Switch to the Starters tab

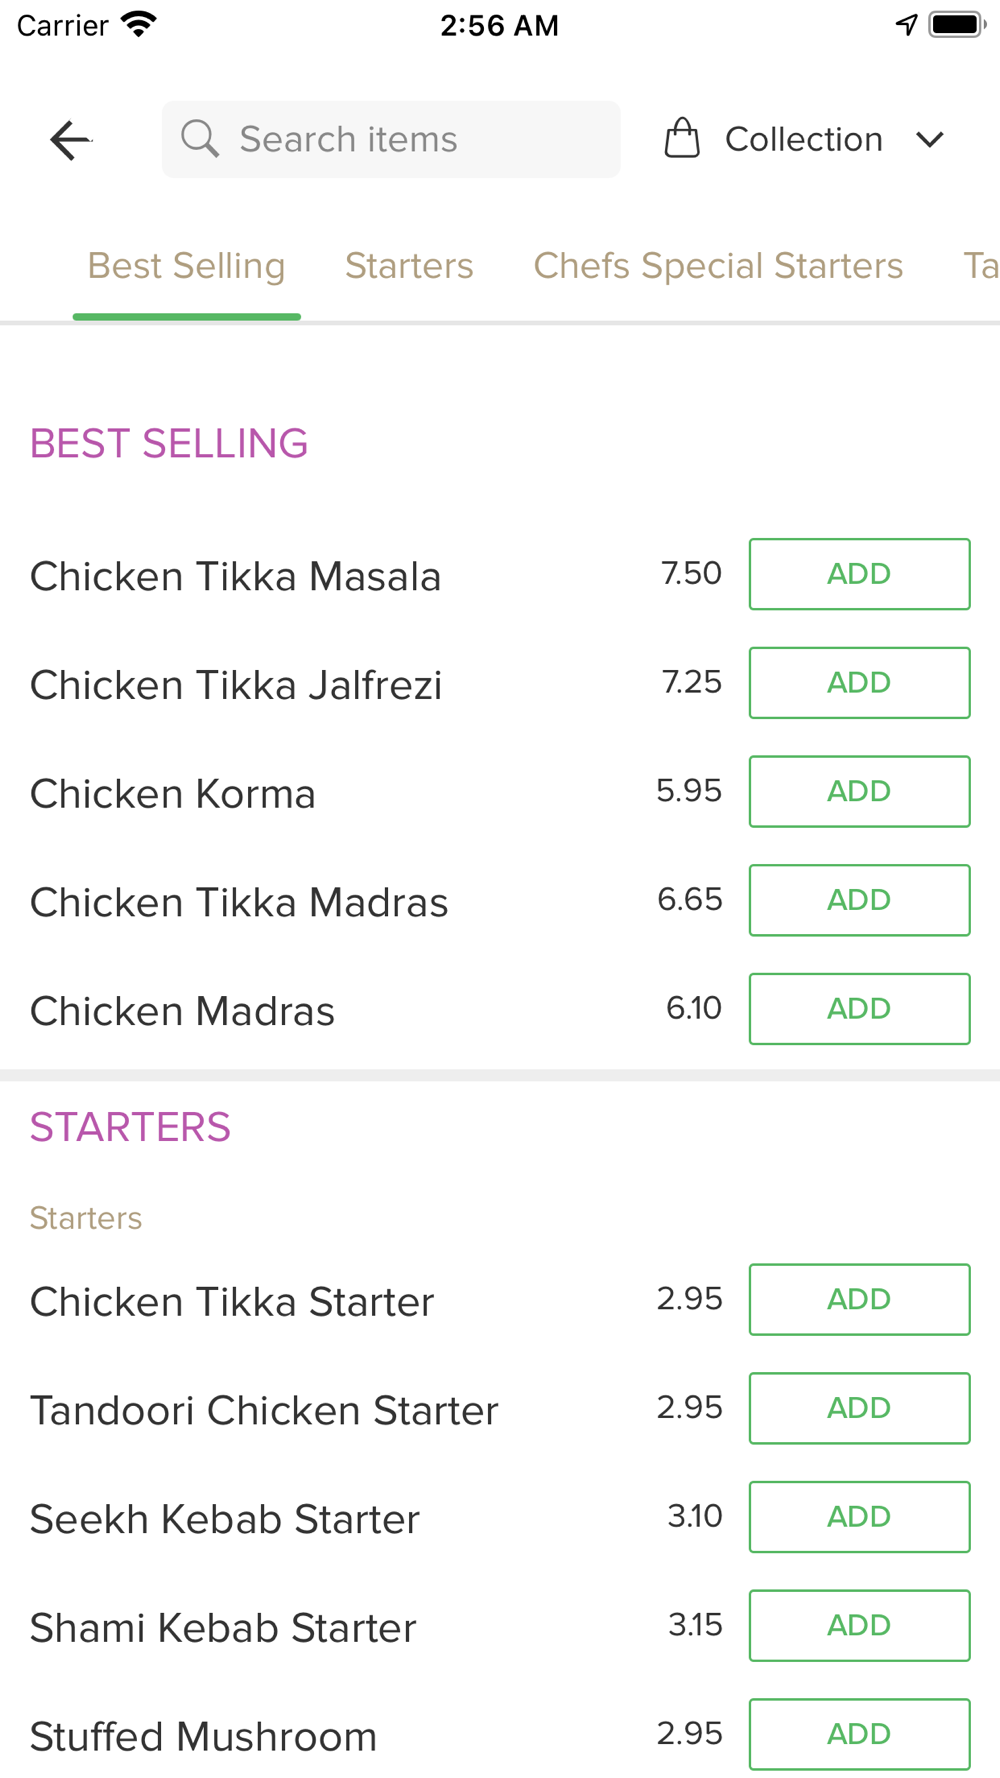pos(409,266)
